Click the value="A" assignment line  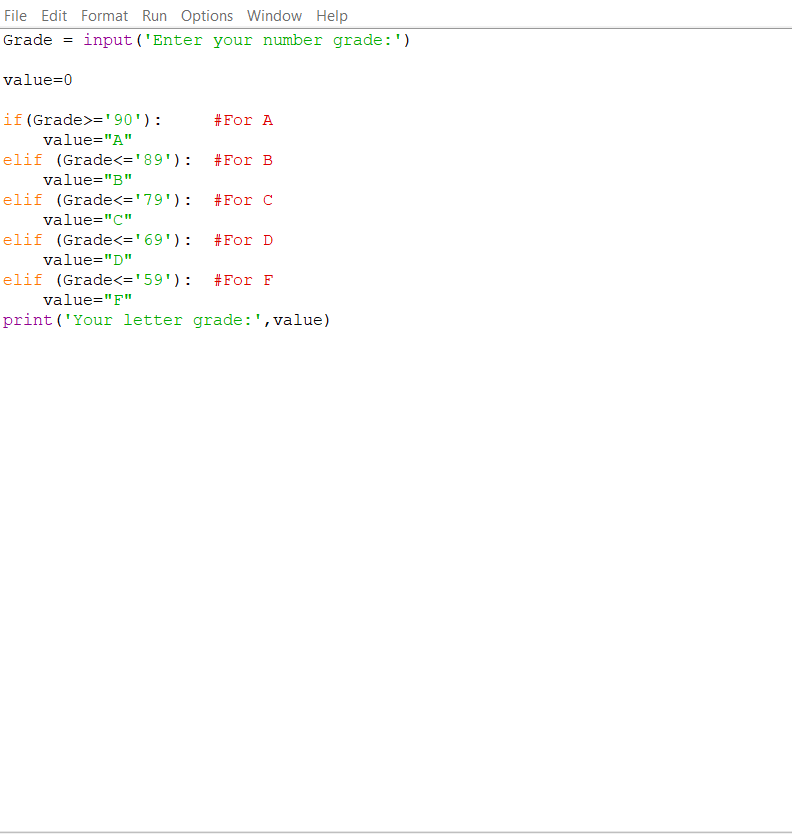pyautogui.click(x=88, y=140)
